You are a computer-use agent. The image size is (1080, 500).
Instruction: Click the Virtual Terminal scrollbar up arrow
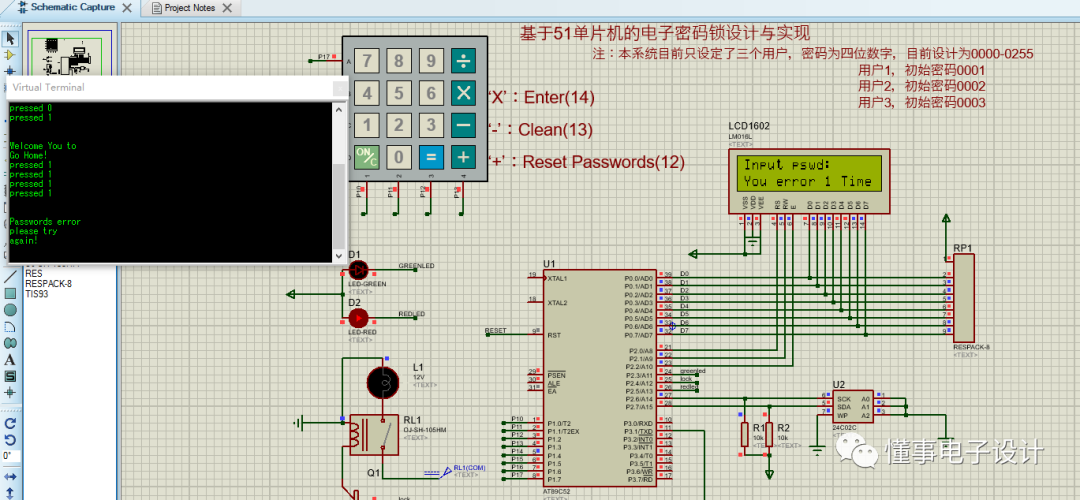339,108
